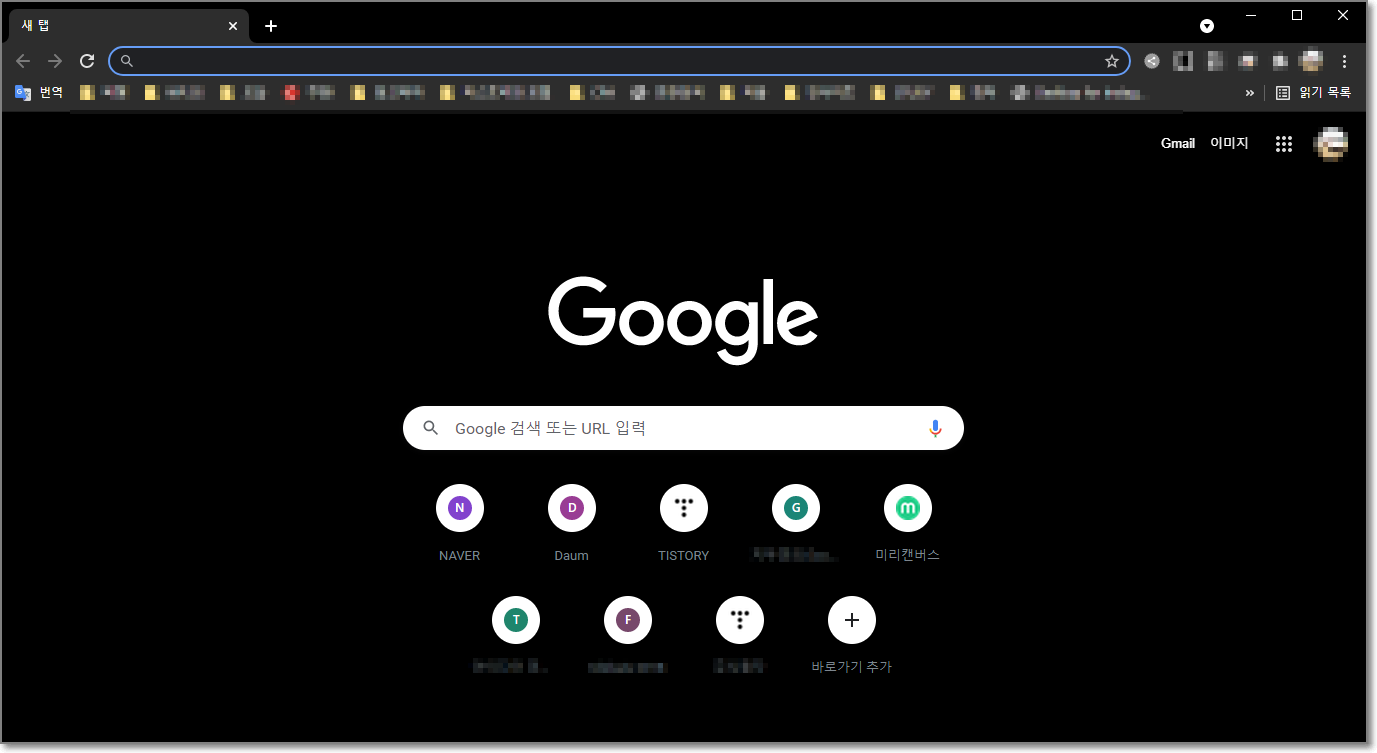
Task: Open Chrome's three-dot menu
Action: point(1344,61)
